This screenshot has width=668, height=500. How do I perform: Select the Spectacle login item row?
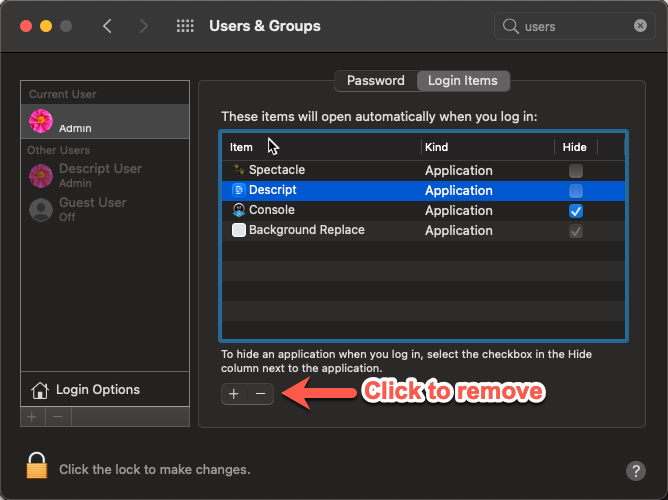pyautogui.click(x=423, y=170)
